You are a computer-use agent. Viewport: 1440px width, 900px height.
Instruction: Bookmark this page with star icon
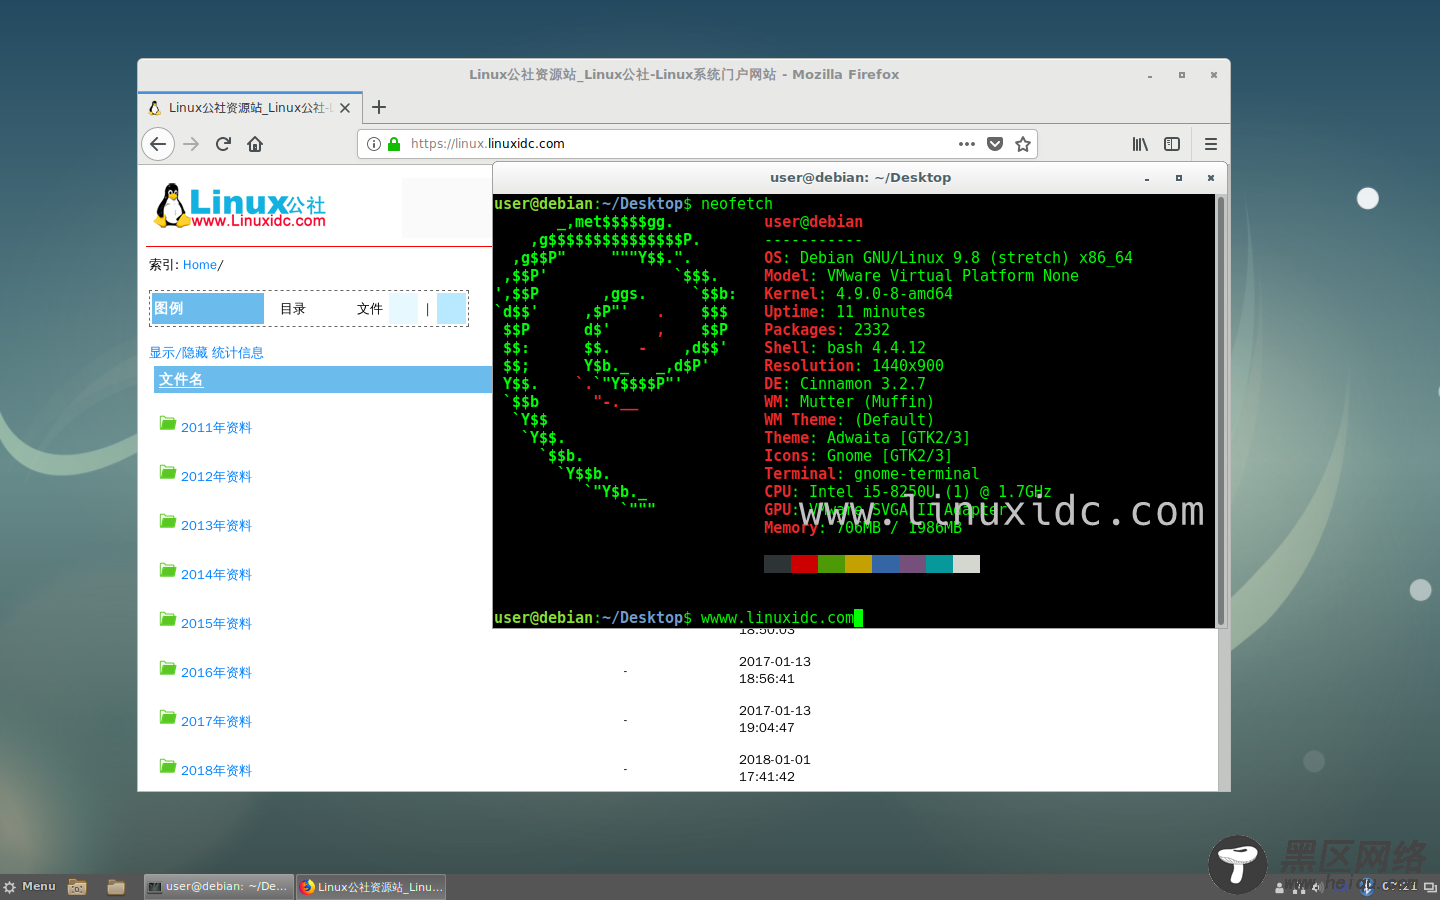[x=1023, y=144]
